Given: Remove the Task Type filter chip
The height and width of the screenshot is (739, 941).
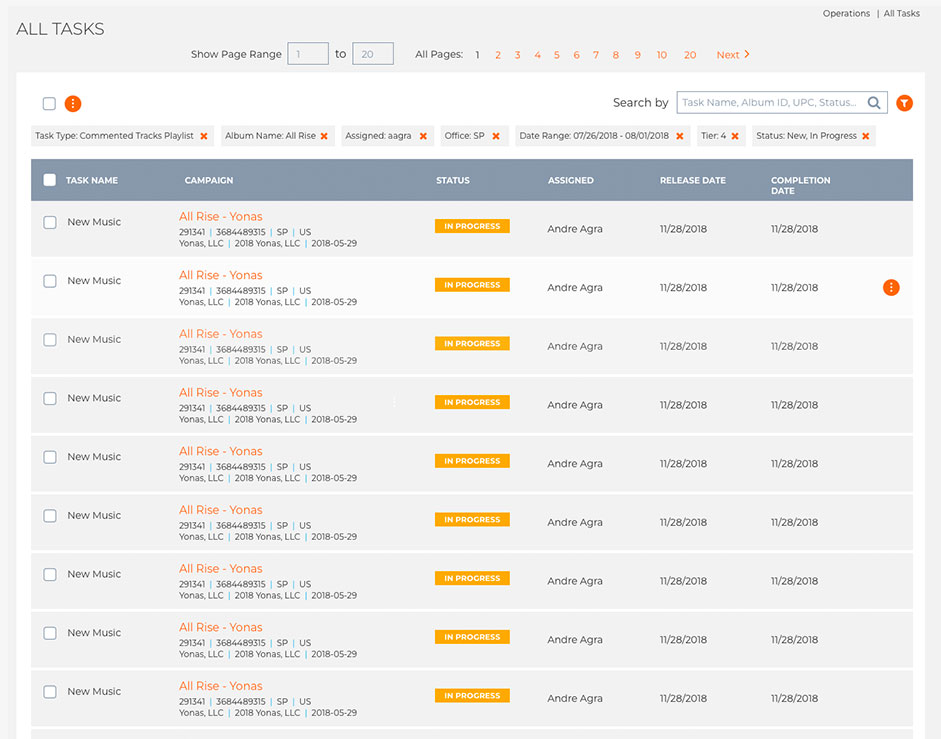Looking at the screenshot, I should point(204,136).
